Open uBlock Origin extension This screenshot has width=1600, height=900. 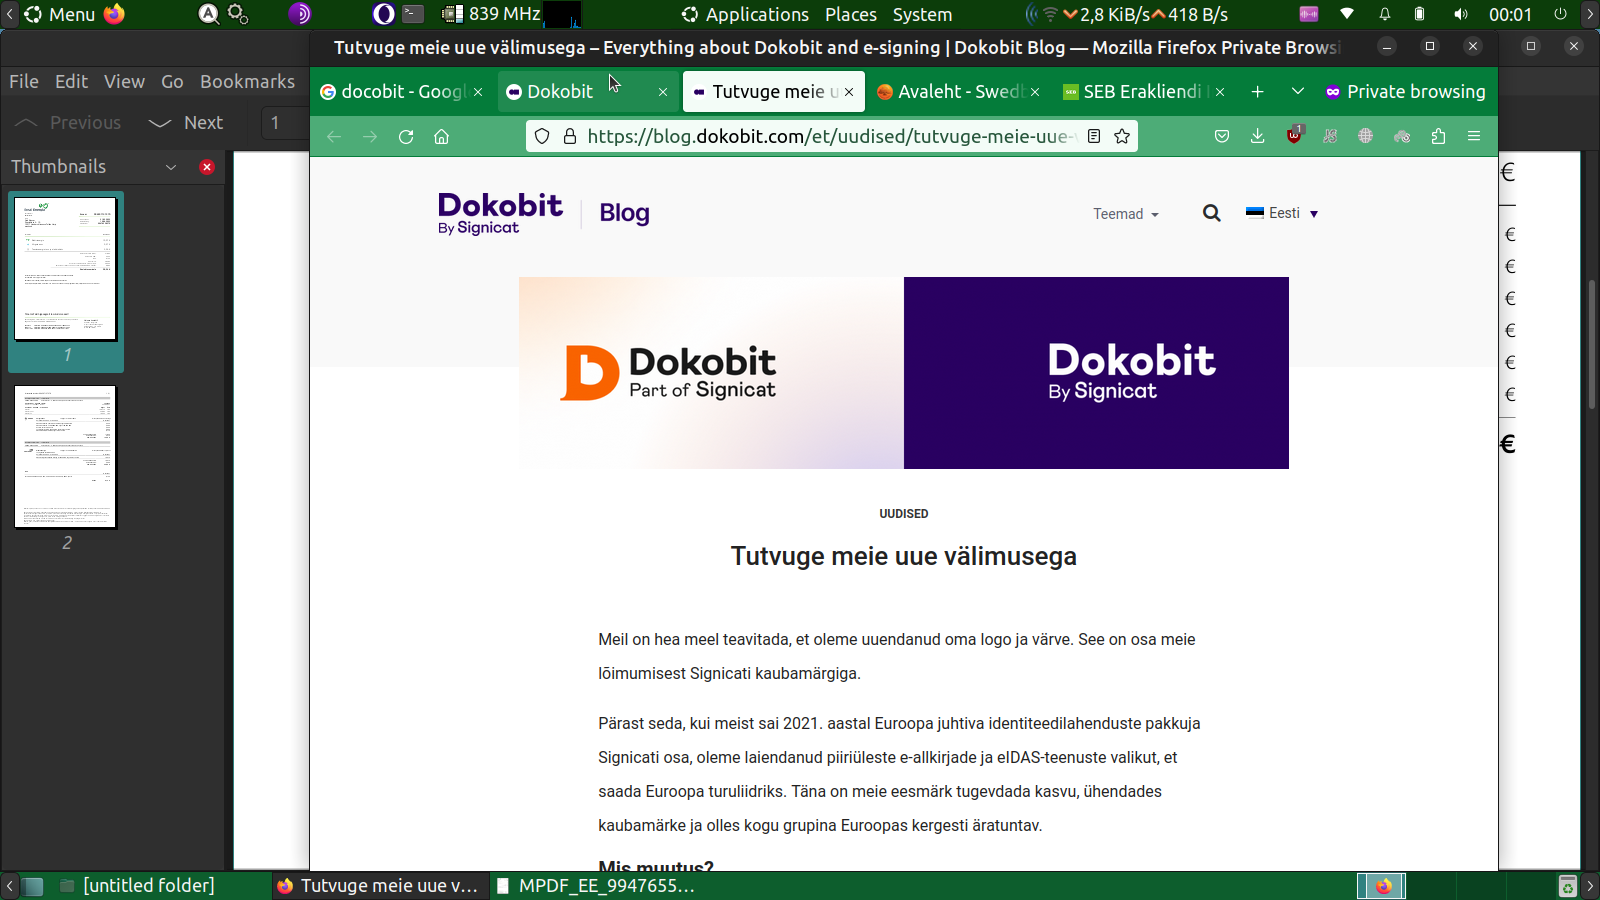tap(1295, 135)
